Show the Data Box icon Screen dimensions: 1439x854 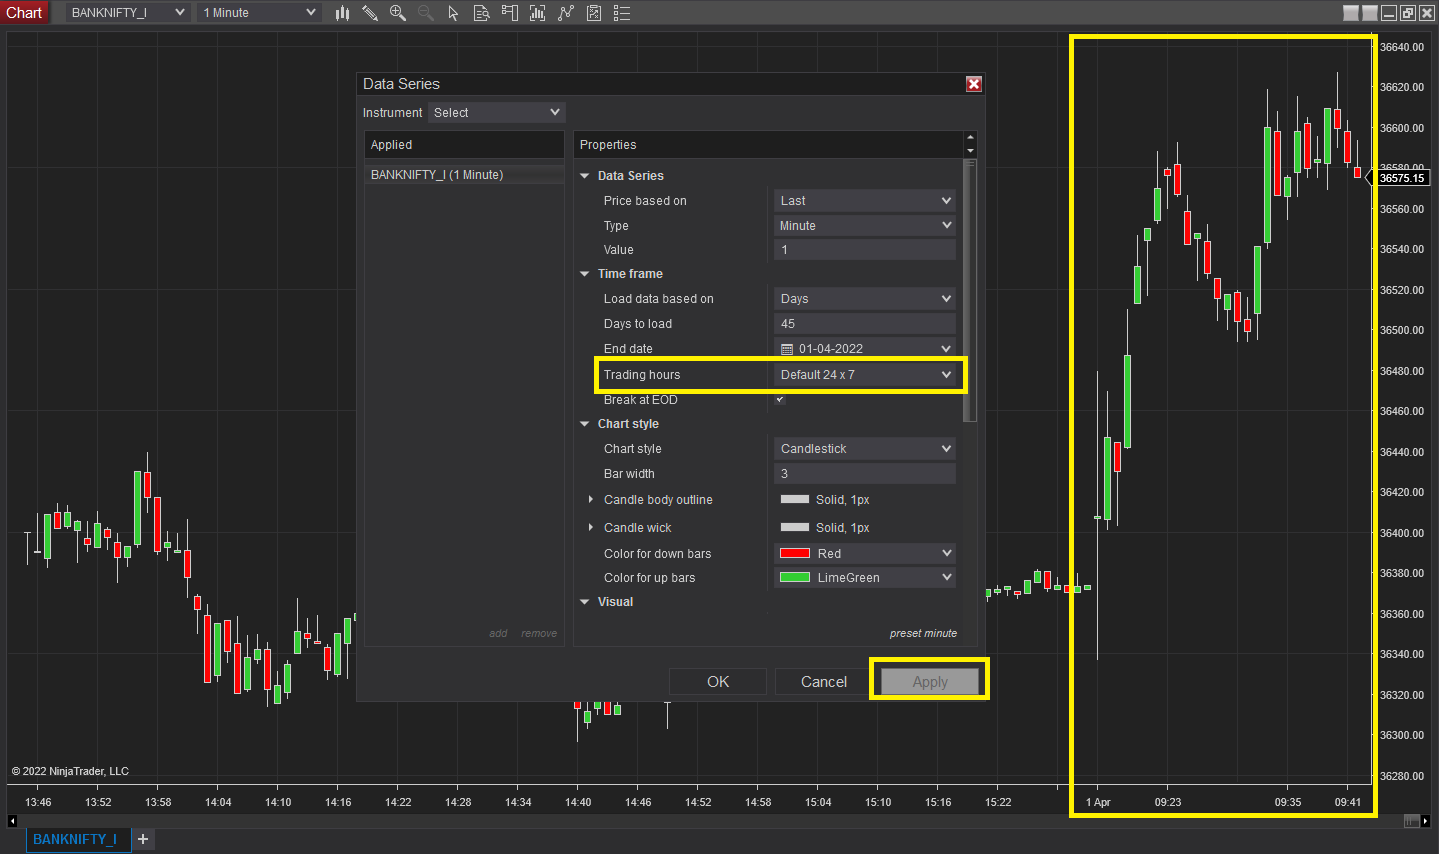coord(481,13)
